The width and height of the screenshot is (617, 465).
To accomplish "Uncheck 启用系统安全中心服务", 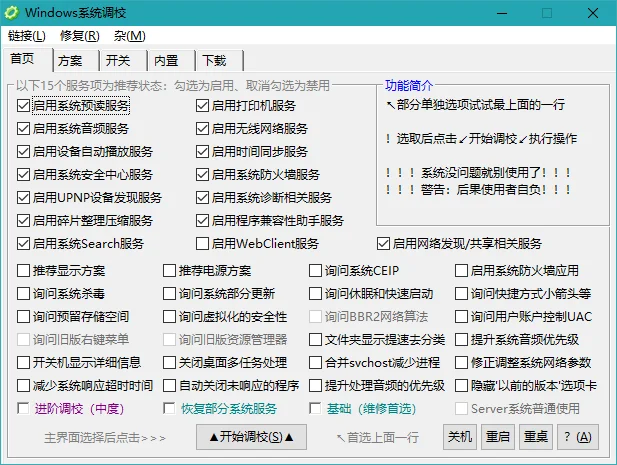I will tap(24, 175).
